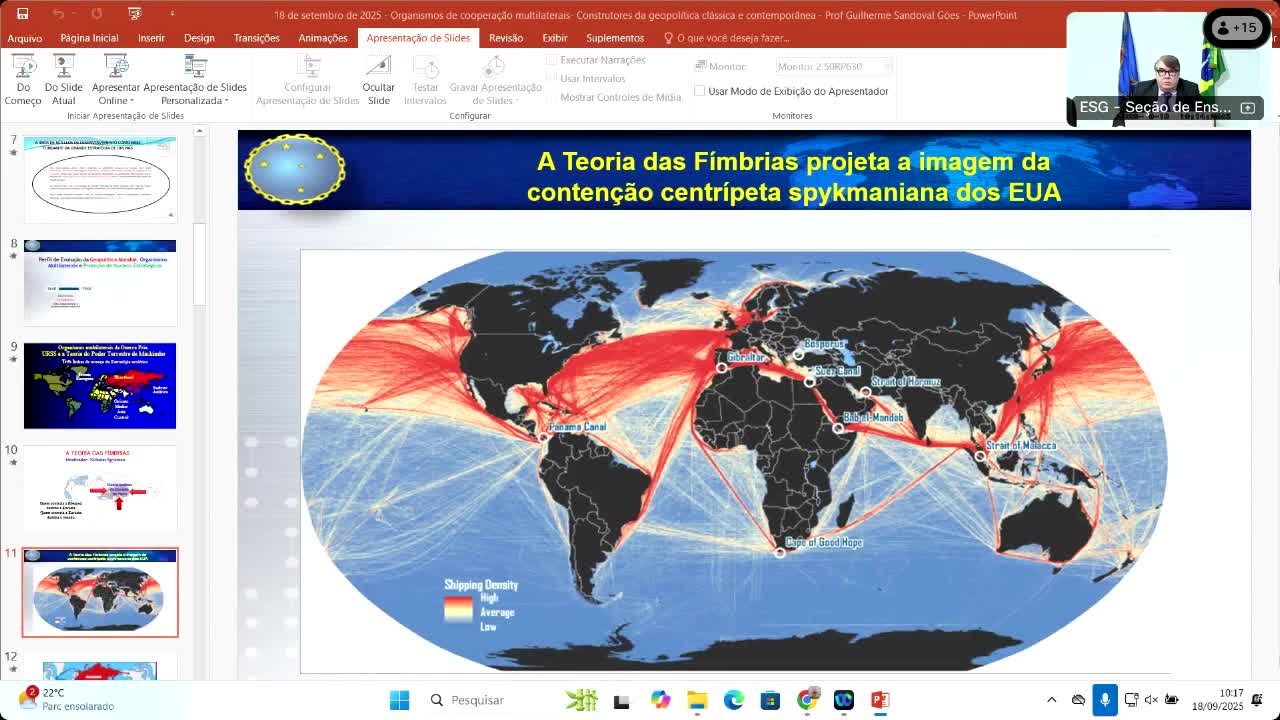1280x720 pixels.
Task: Open the Exibir tab
Action: (x=555, y=38)
